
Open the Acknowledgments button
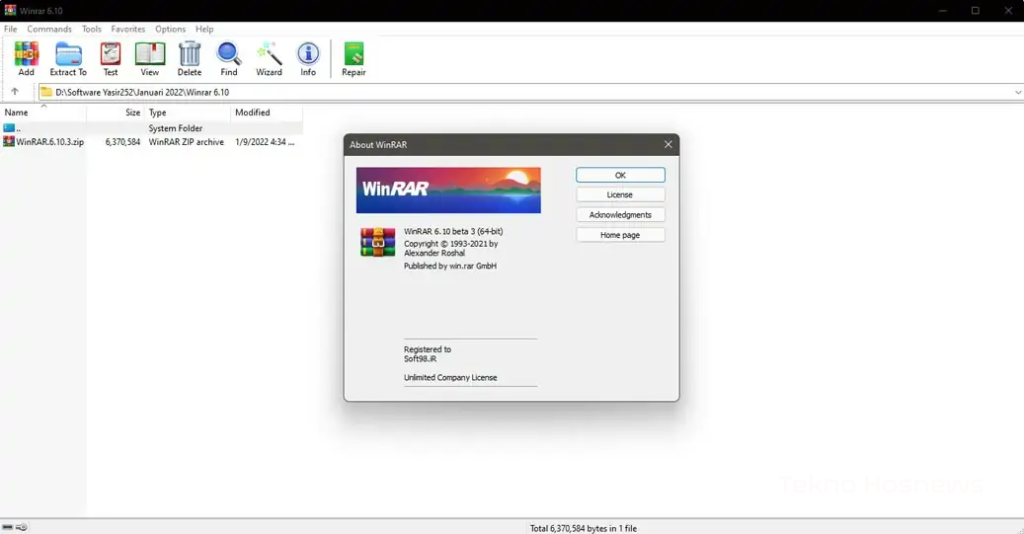(x=620, y=215)
